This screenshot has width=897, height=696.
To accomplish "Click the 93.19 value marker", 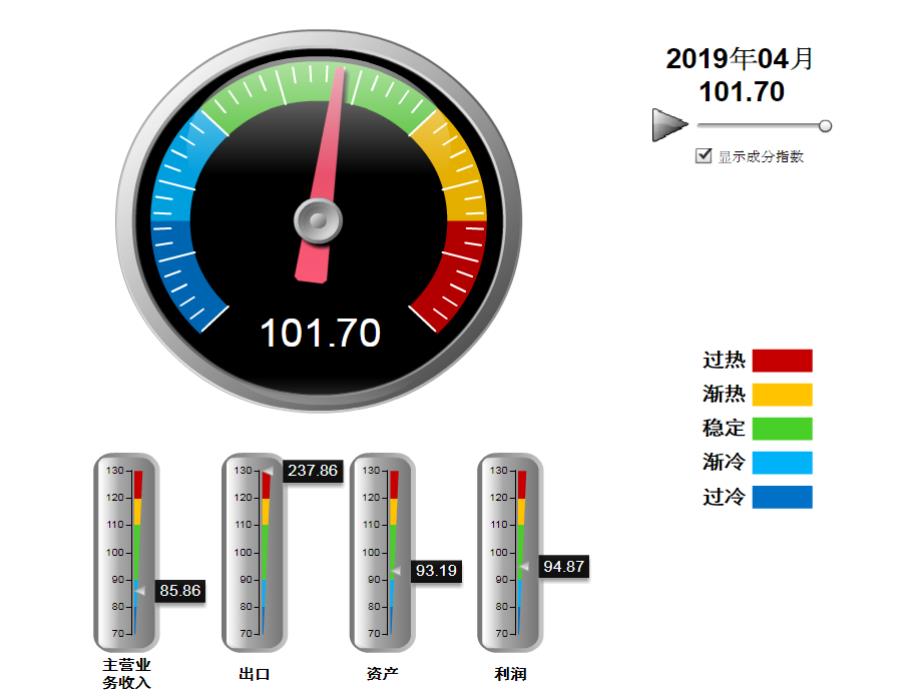I will pyautogui.click(x=436, y=571).
